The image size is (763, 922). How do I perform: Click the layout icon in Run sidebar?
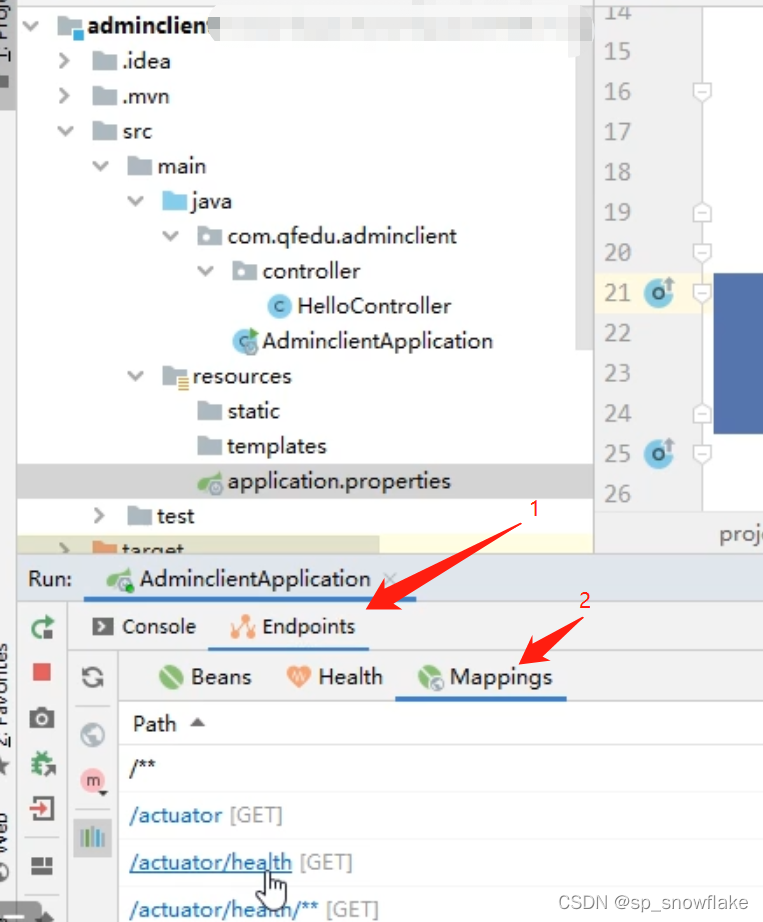[42, 866]
